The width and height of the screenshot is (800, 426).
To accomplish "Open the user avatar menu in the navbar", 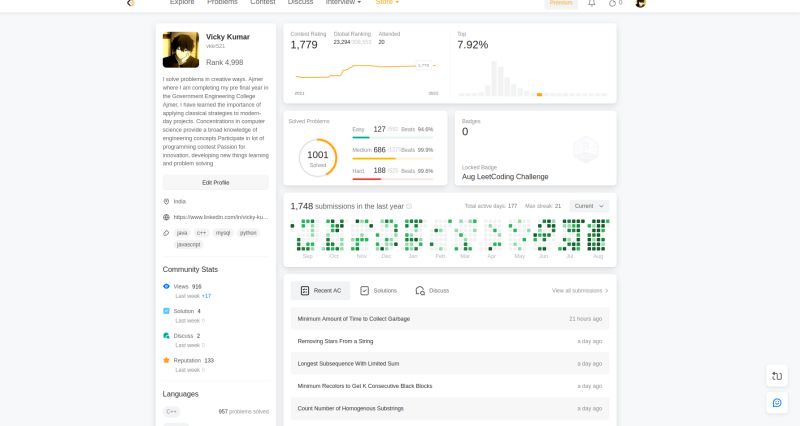I will [x=641, y=3].
